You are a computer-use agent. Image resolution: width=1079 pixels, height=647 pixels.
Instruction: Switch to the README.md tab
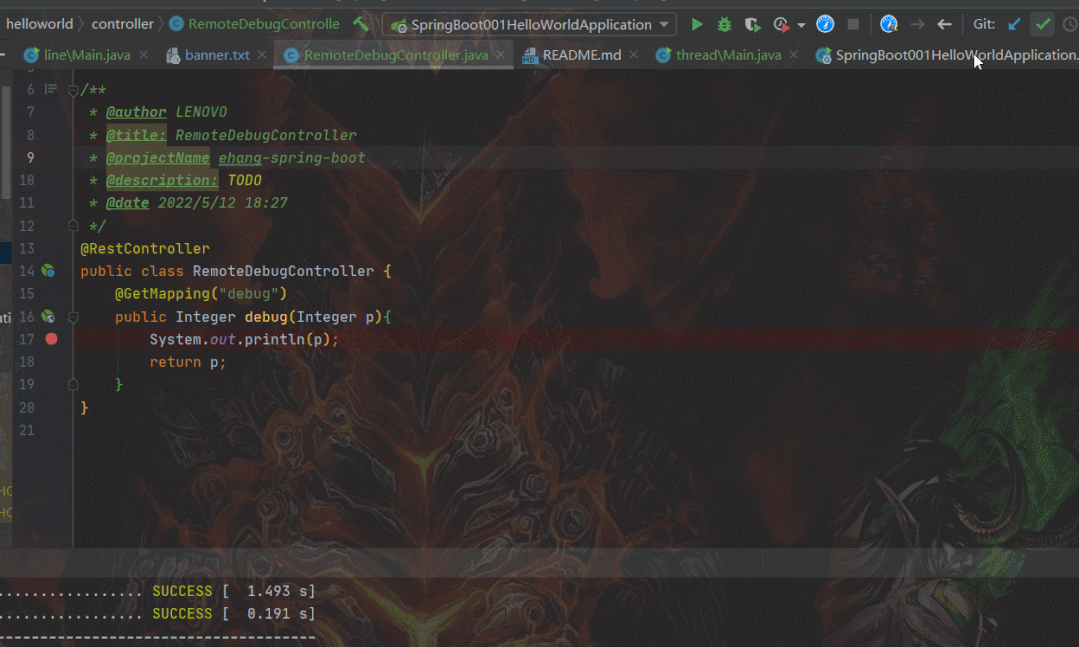[572, 55]
